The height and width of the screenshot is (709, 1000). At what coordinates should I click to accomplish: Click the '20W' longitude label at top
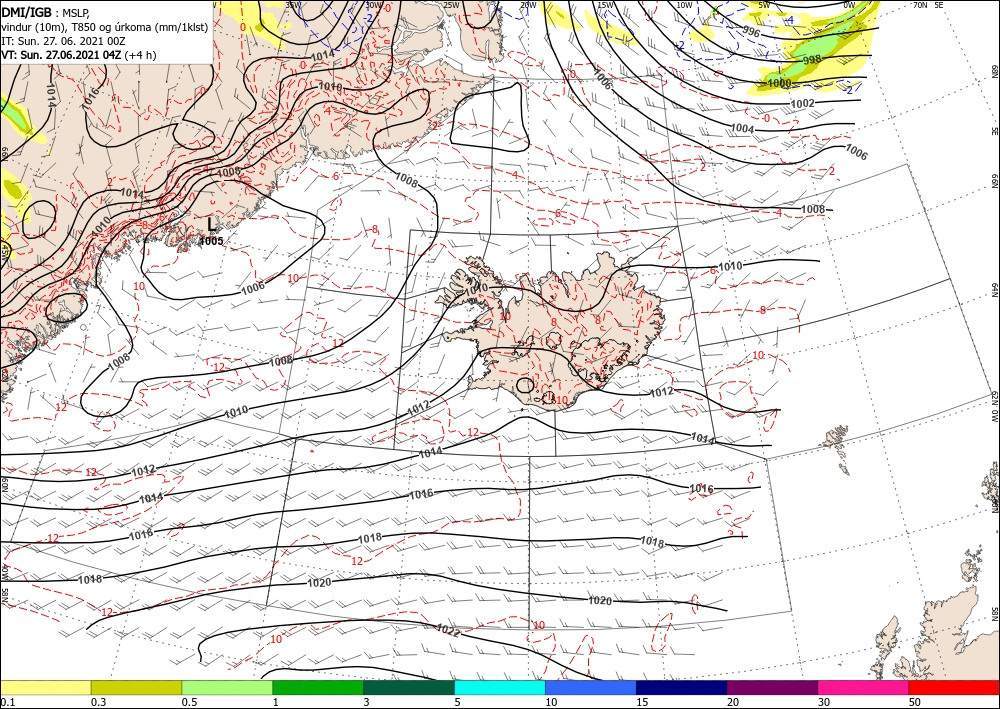(x=528, y=5)
